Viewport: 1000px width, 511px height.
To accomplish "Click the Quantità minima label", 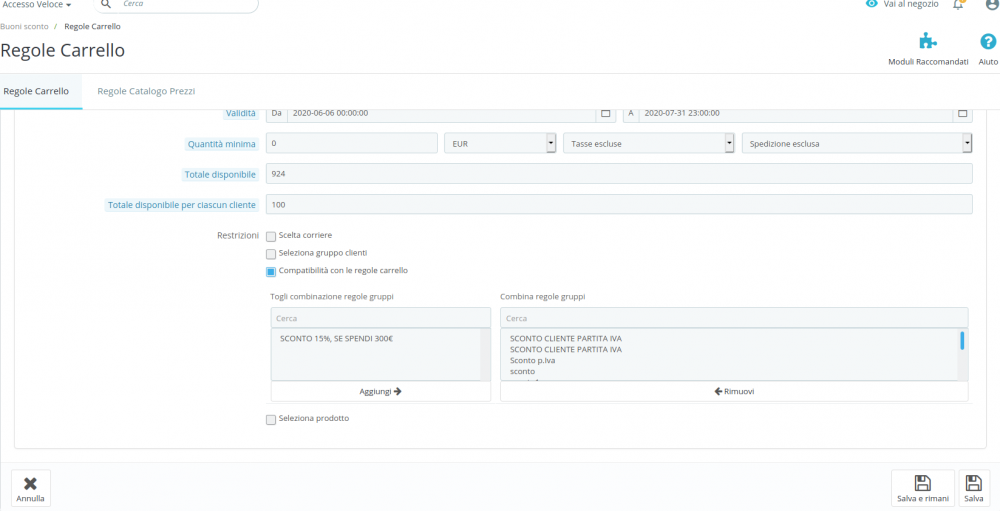I will (x=221, y=144).
